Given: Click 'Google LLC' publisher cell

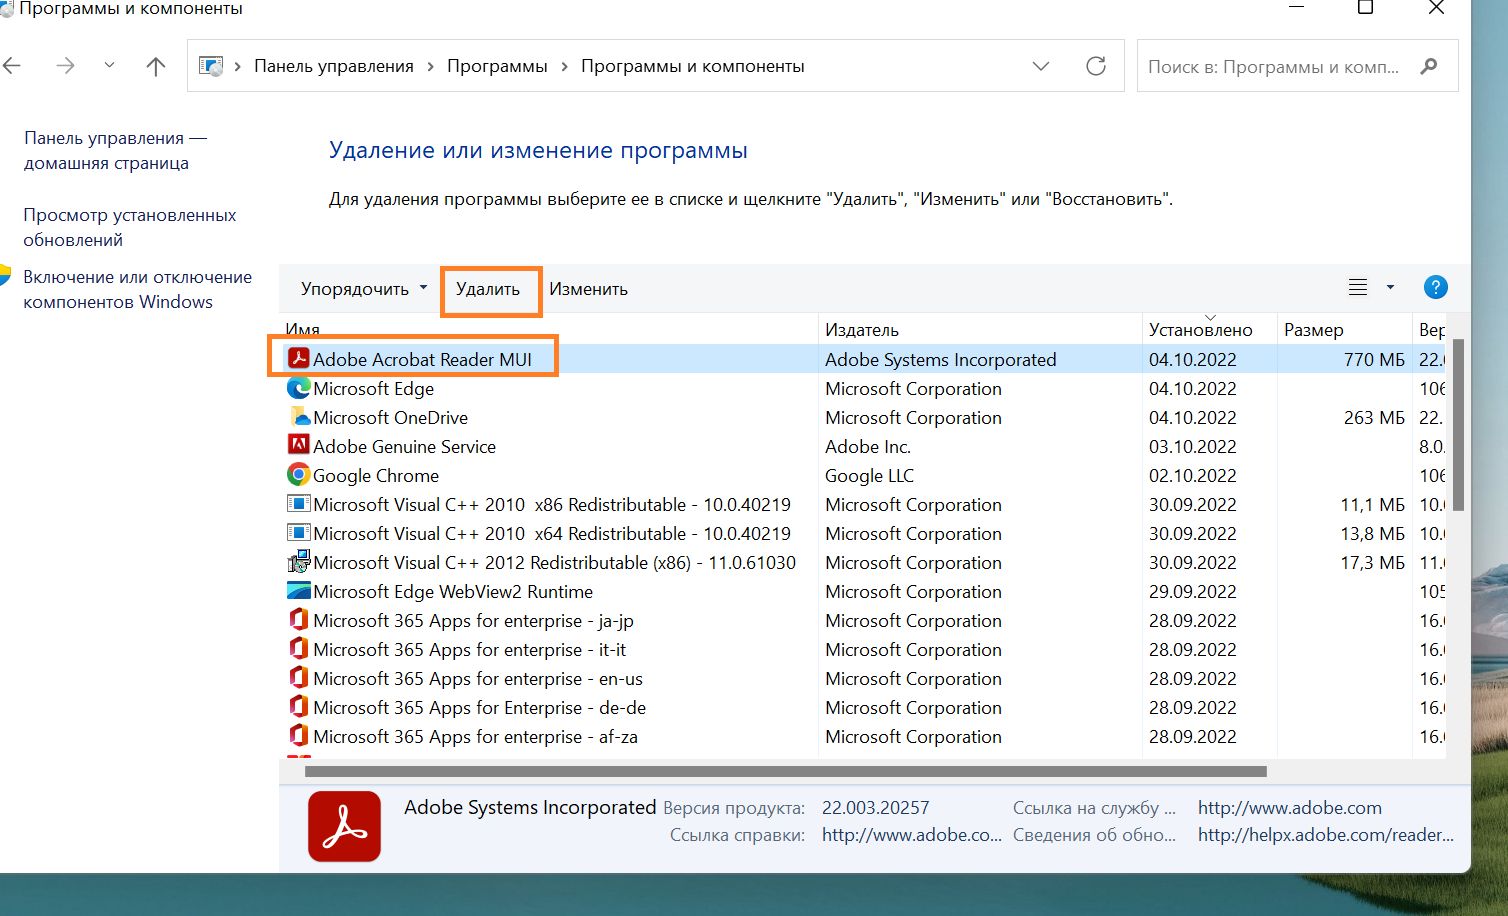Looking at the screenshot, I should 869,475.
